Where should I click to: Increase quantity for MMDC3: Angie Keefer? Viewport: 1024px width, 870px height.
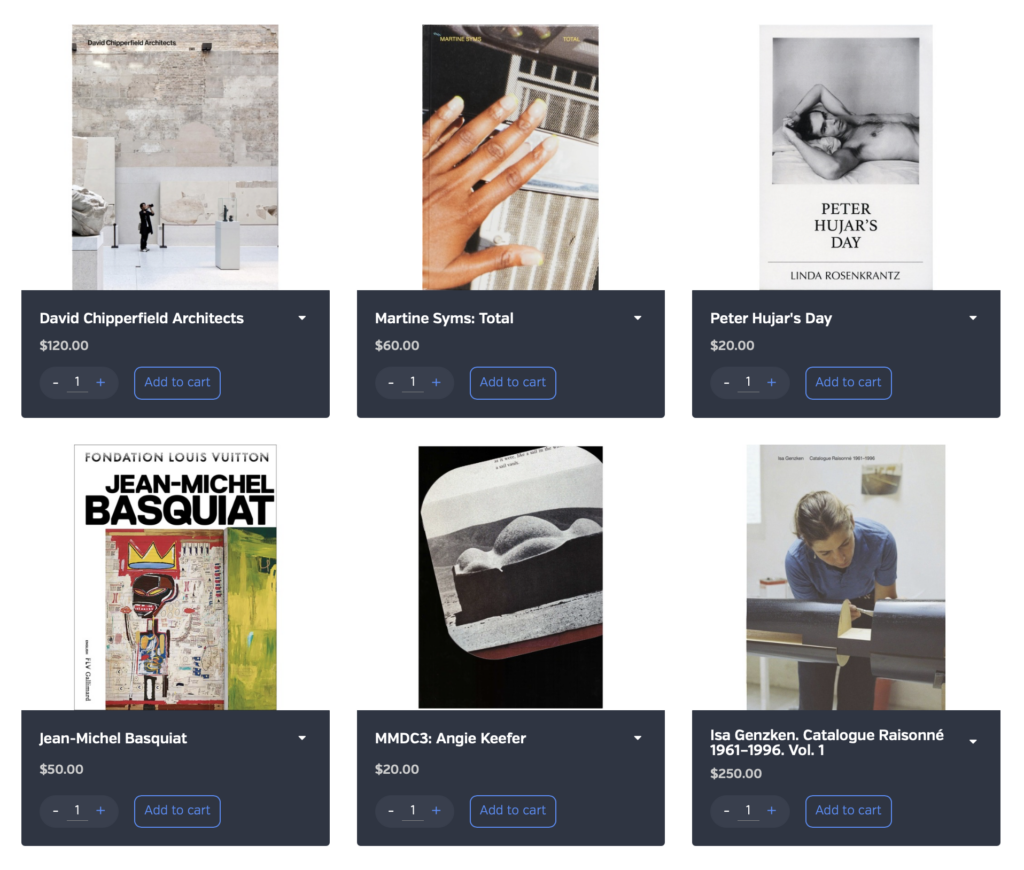[436, 811]
